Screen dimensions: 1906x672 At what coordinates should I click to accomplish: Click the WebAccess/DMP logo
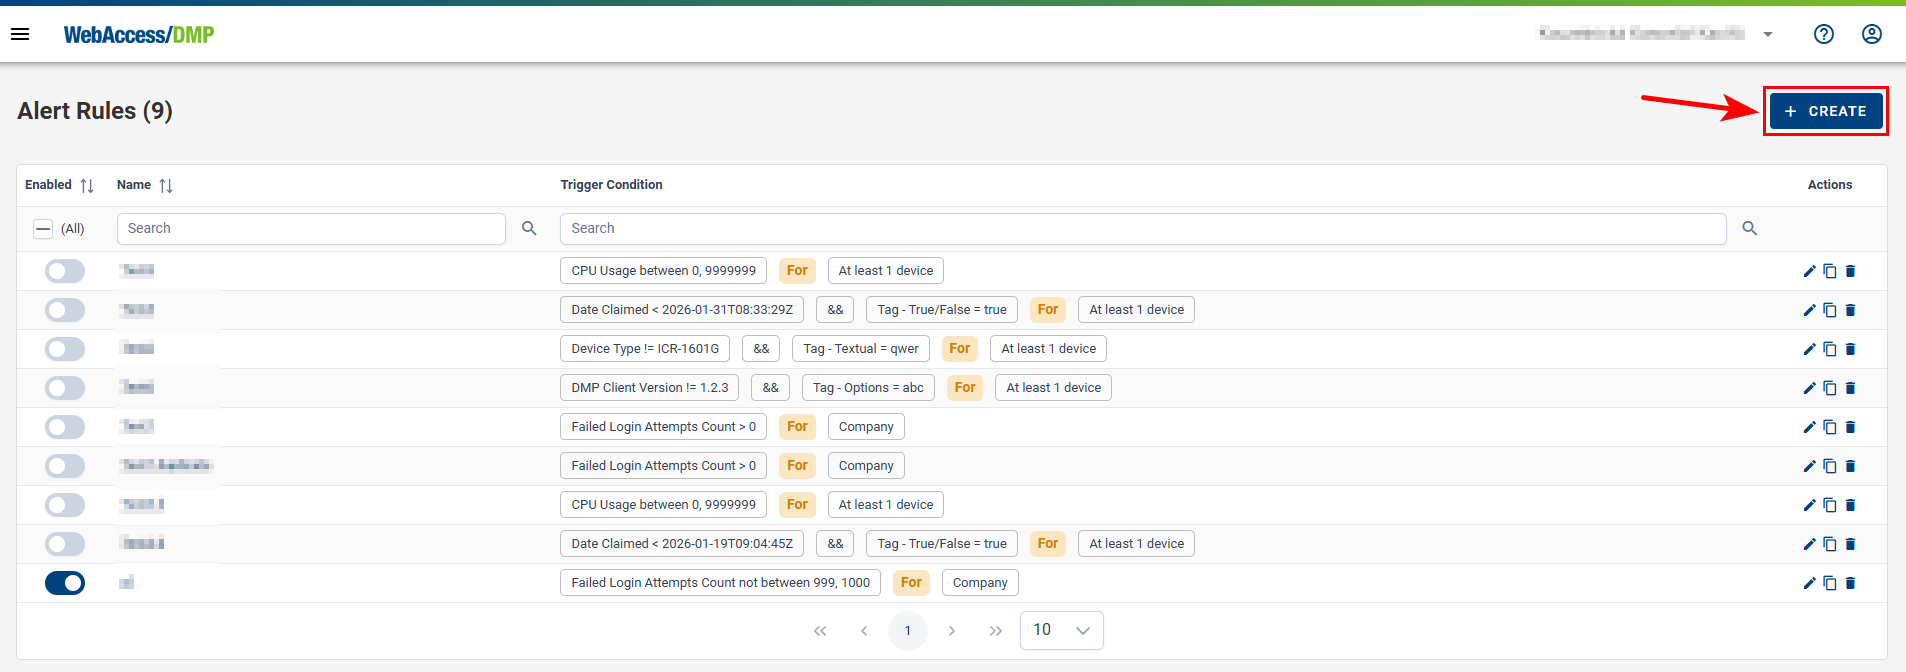pyautogui.click(x=139, y=35)
